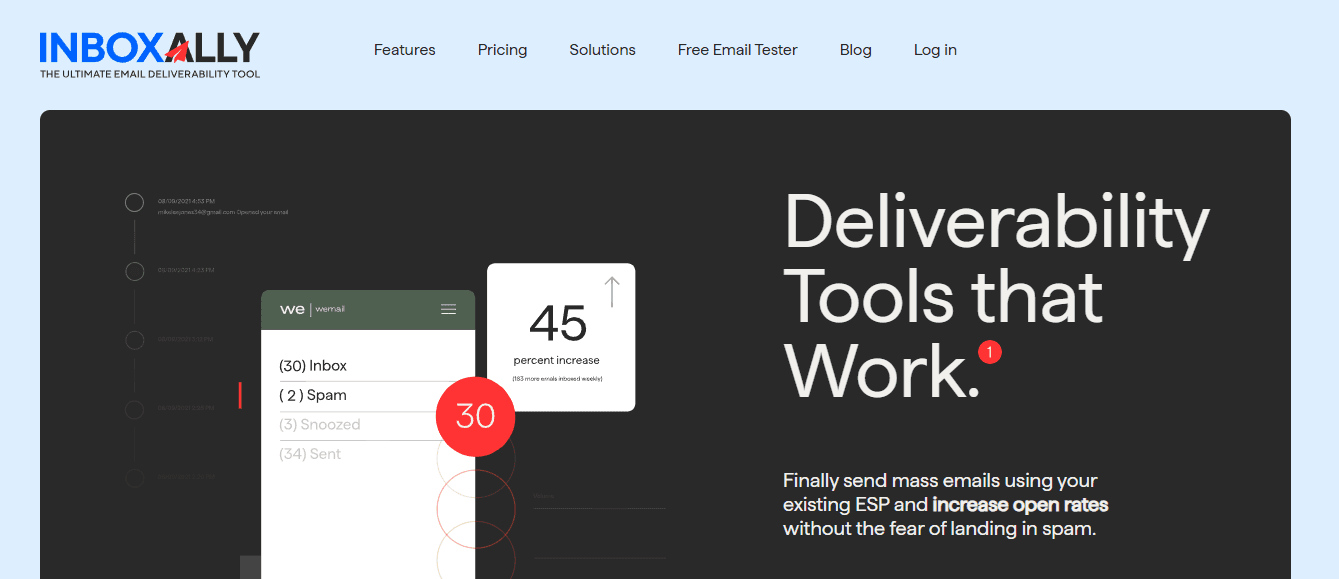This screenshot has width=1339, height=579.
Task: Go to the Pricing page
Action: tap(502, 49)
